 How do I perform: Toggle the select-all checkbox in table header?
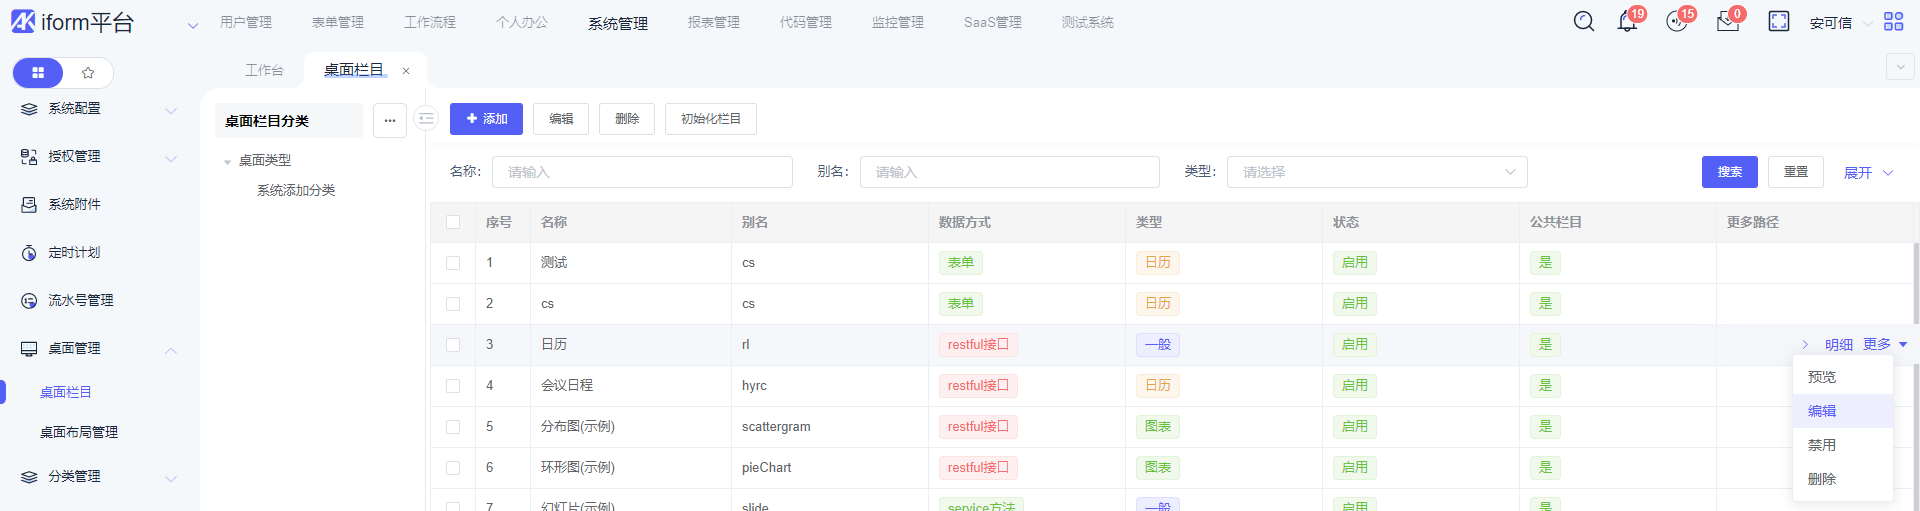453,222
